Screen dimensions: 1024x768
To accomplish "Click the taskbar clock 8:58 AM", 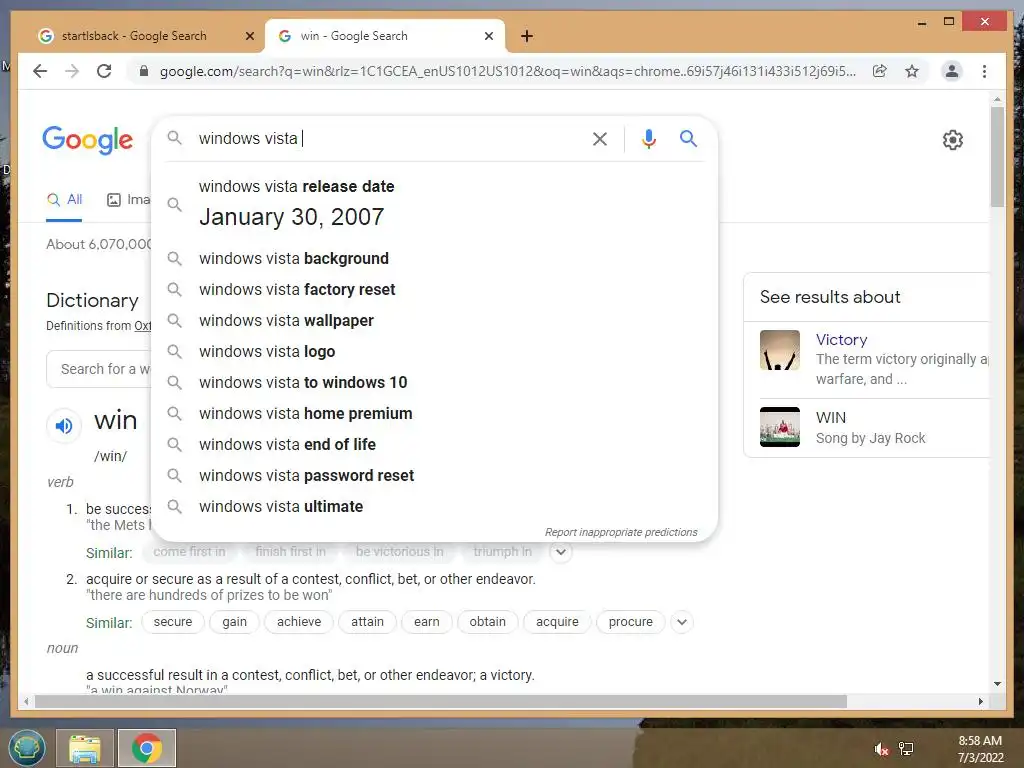I will (x=980, y=741).
